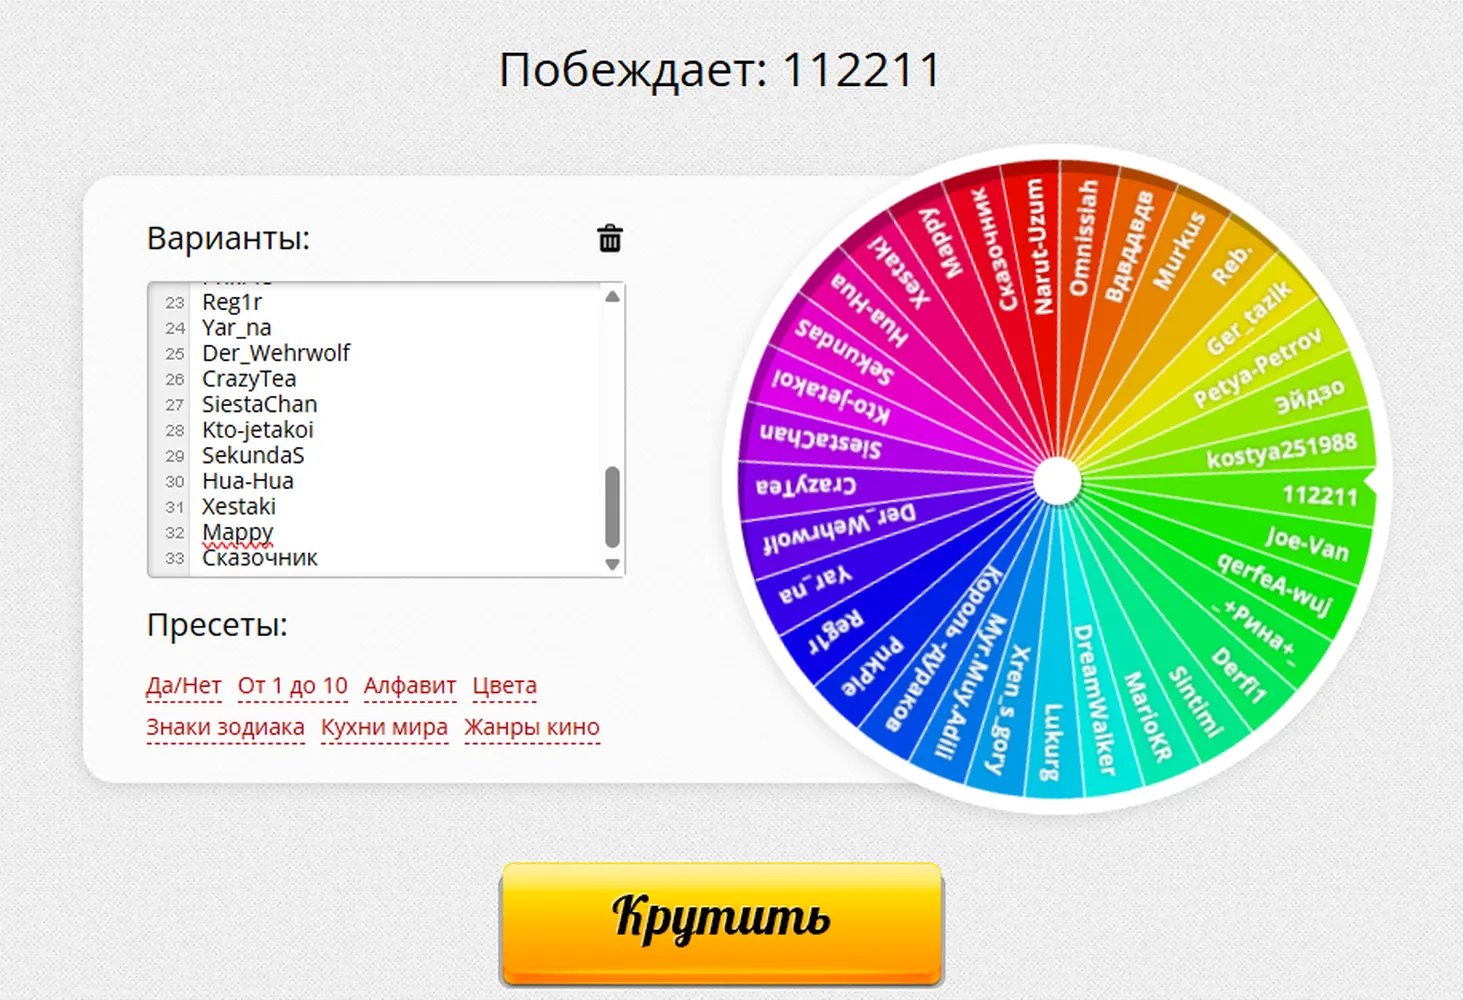Screen dimensions: 1463x1000
Task: Apply the Алфавит preset
Action: click(410, 686)
